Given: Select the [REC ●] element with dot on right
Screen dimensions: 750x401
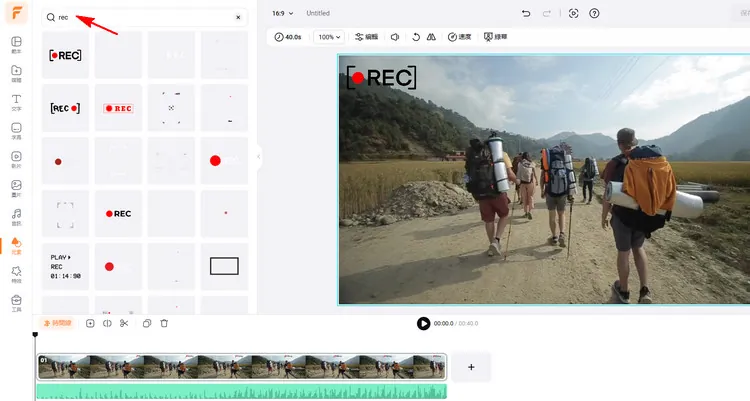Looking at the screenshot, I should pyautogui.click(x=65, y=108).
